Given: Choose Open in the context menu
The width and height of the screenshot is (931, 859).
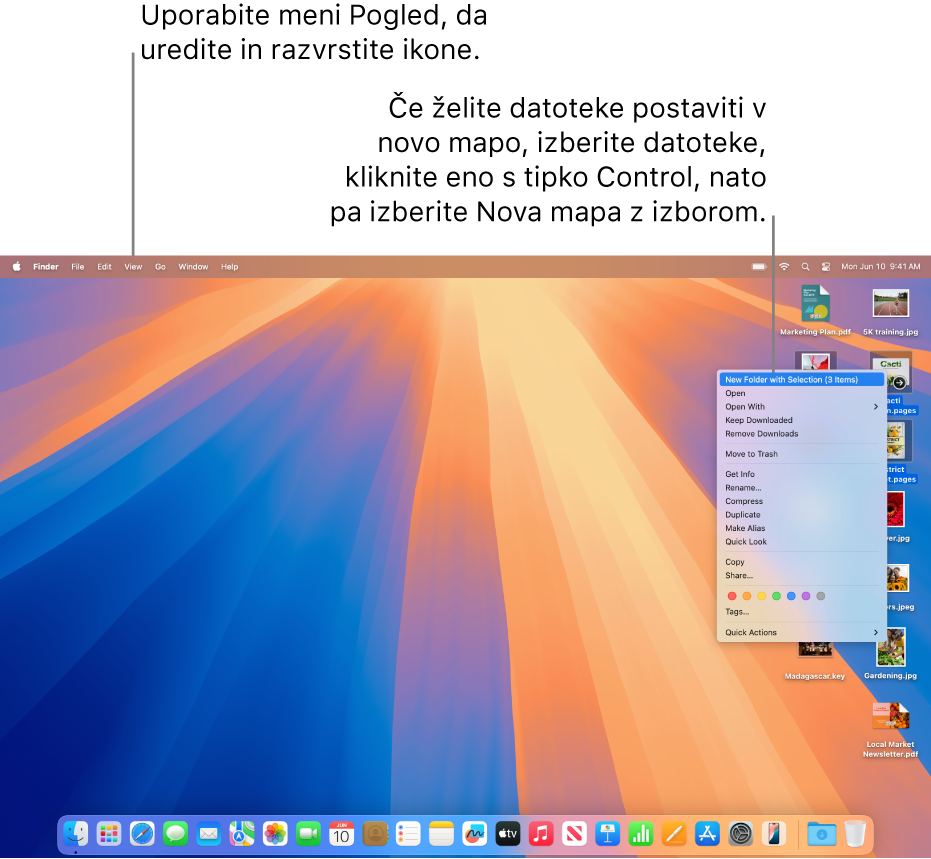Looking at the screenshot, I should (802, 393).
